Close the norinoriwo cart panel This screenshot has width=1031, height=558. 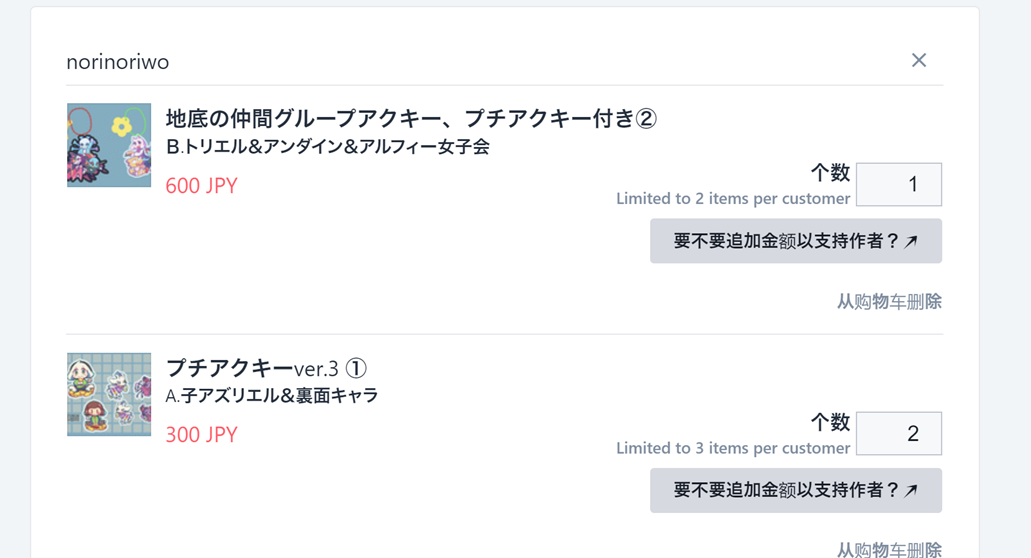tap(918, 61)
